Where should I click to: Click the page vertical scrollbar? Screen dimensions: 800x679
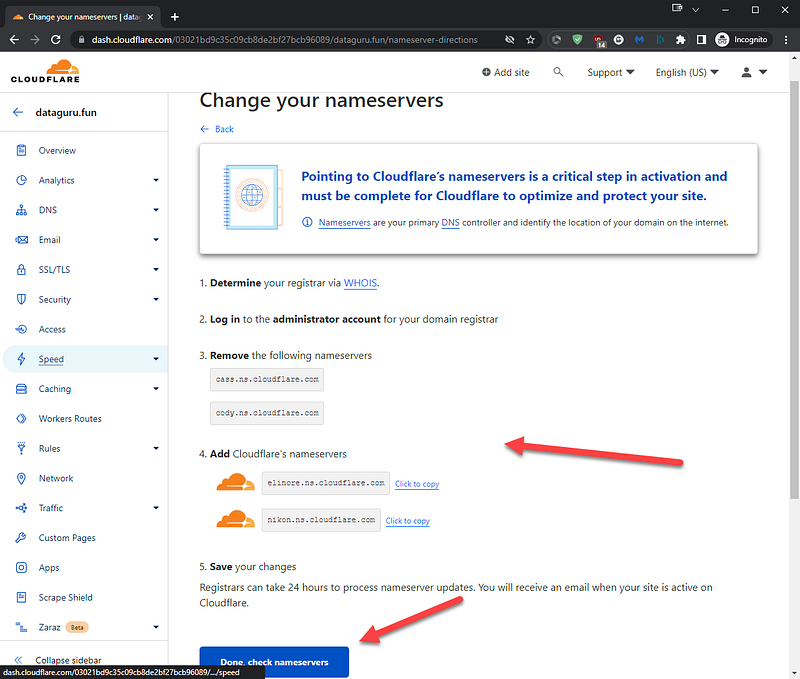[x=794, y=289]
